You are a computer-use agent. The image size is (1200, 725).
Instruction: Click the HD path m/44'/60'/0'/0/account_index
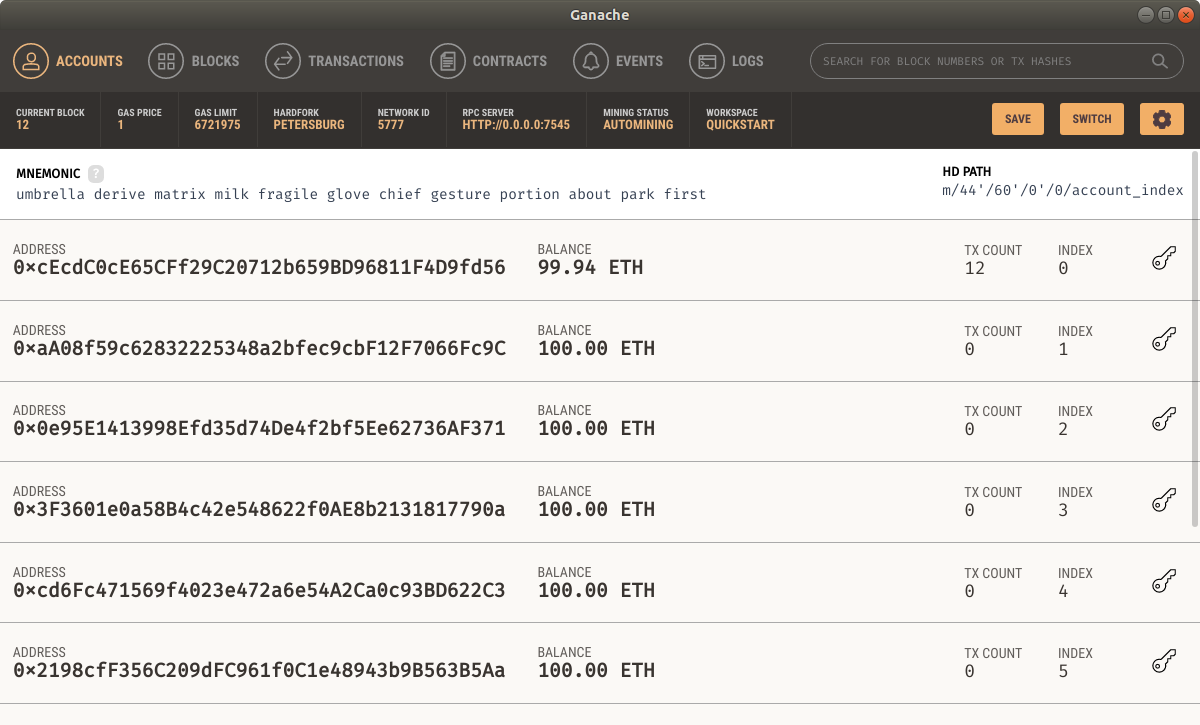click(1063, 190)
